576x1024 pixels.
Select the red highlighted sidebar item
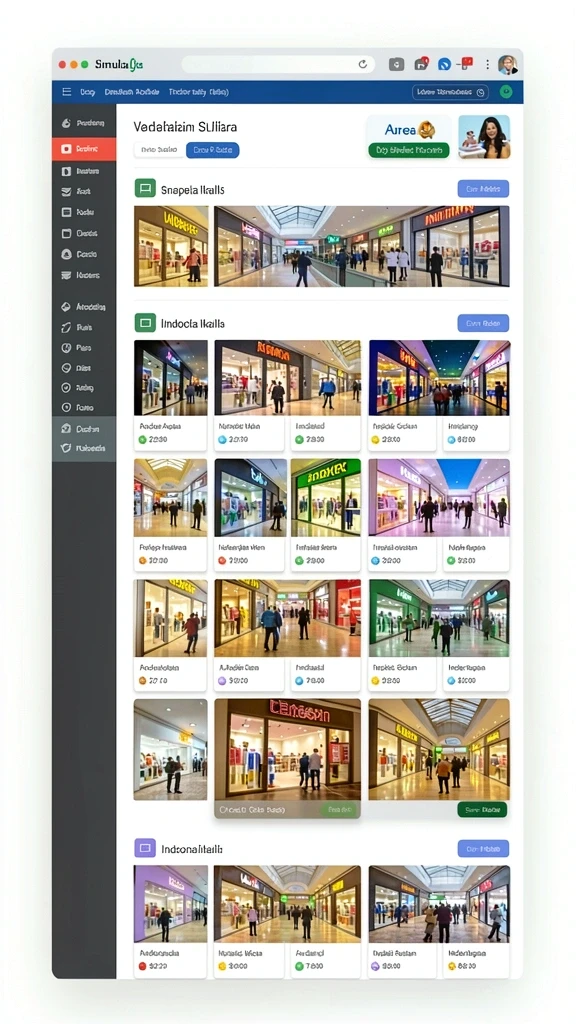pyautogui.click(x=84, y=149)
